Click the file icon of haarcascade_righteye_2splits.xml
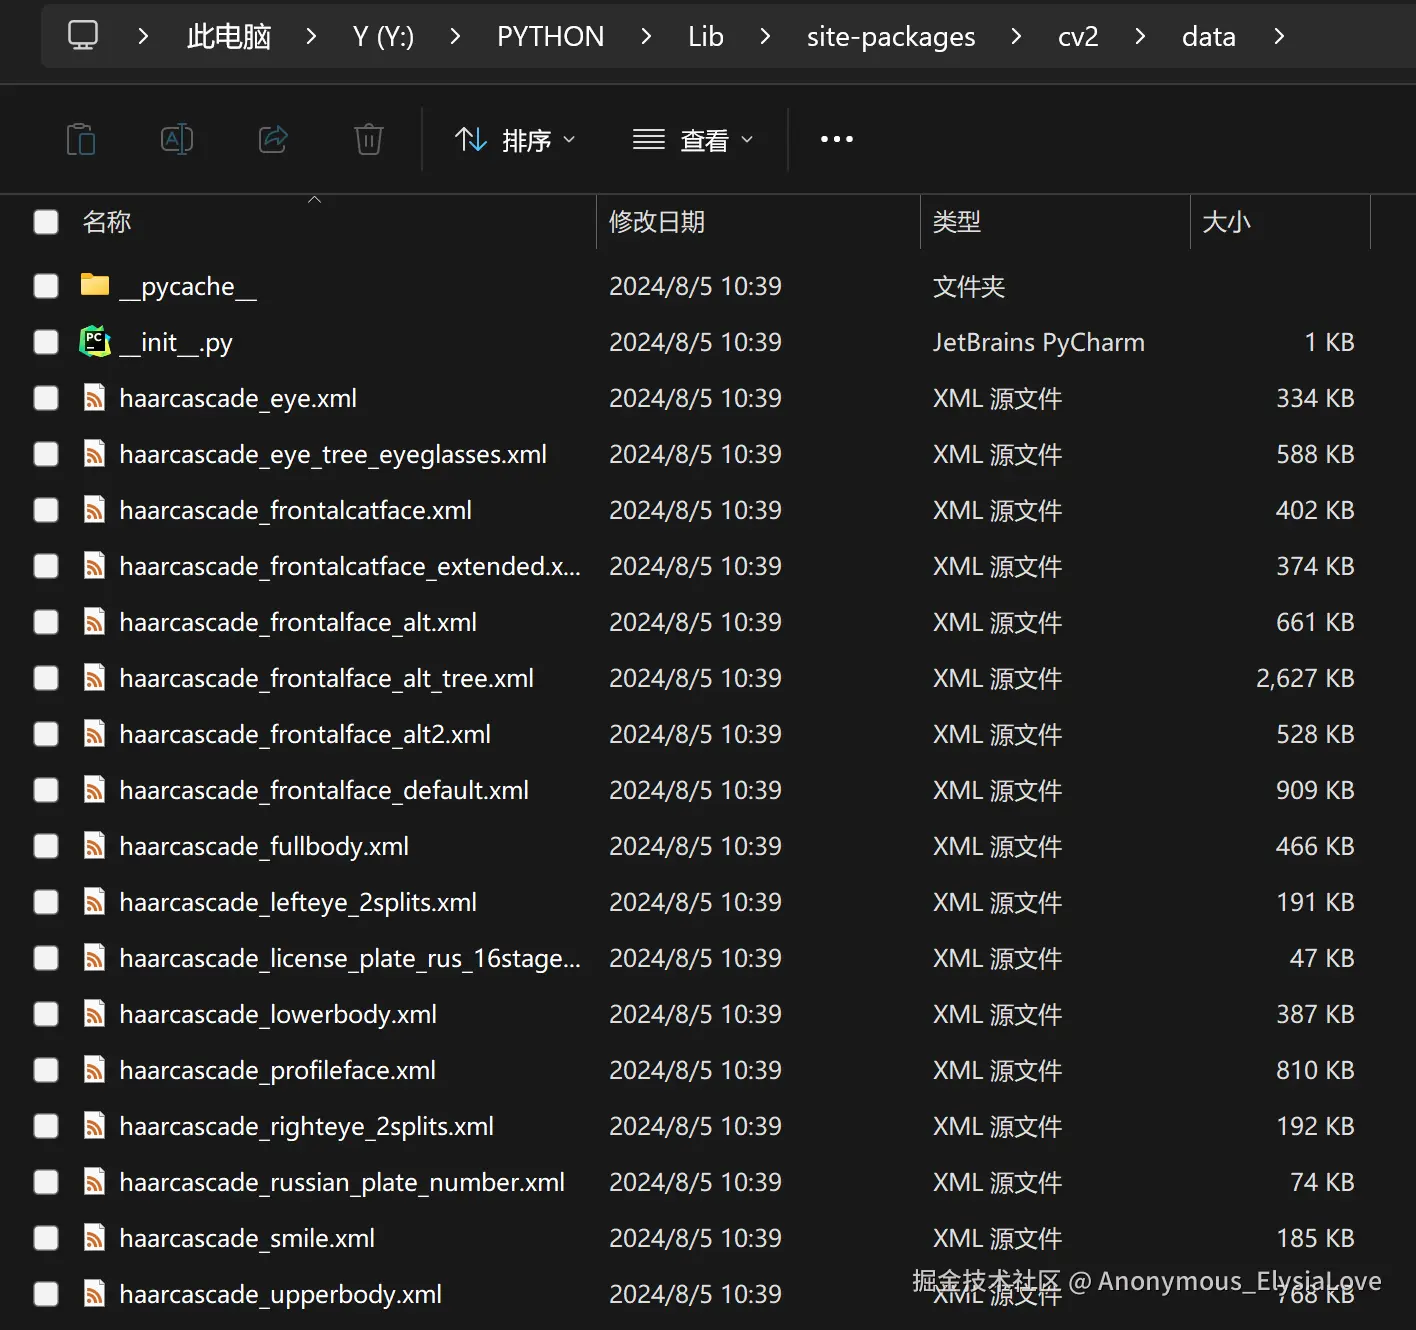This screenshot has height=1330, width=1416. tap(94, 1126)
